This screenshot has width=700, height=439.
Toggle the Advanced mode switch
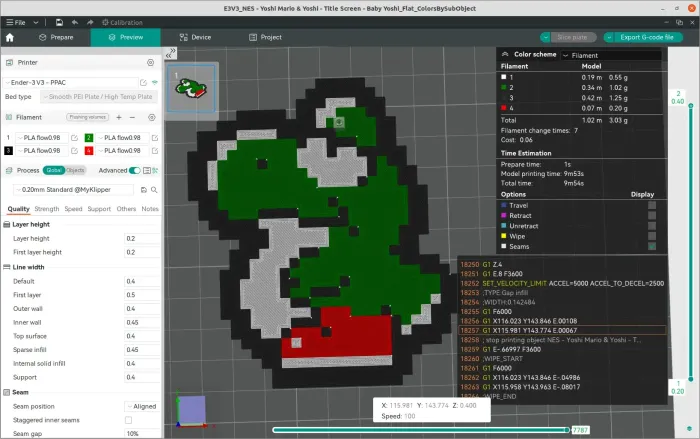[x=134, y=171]
